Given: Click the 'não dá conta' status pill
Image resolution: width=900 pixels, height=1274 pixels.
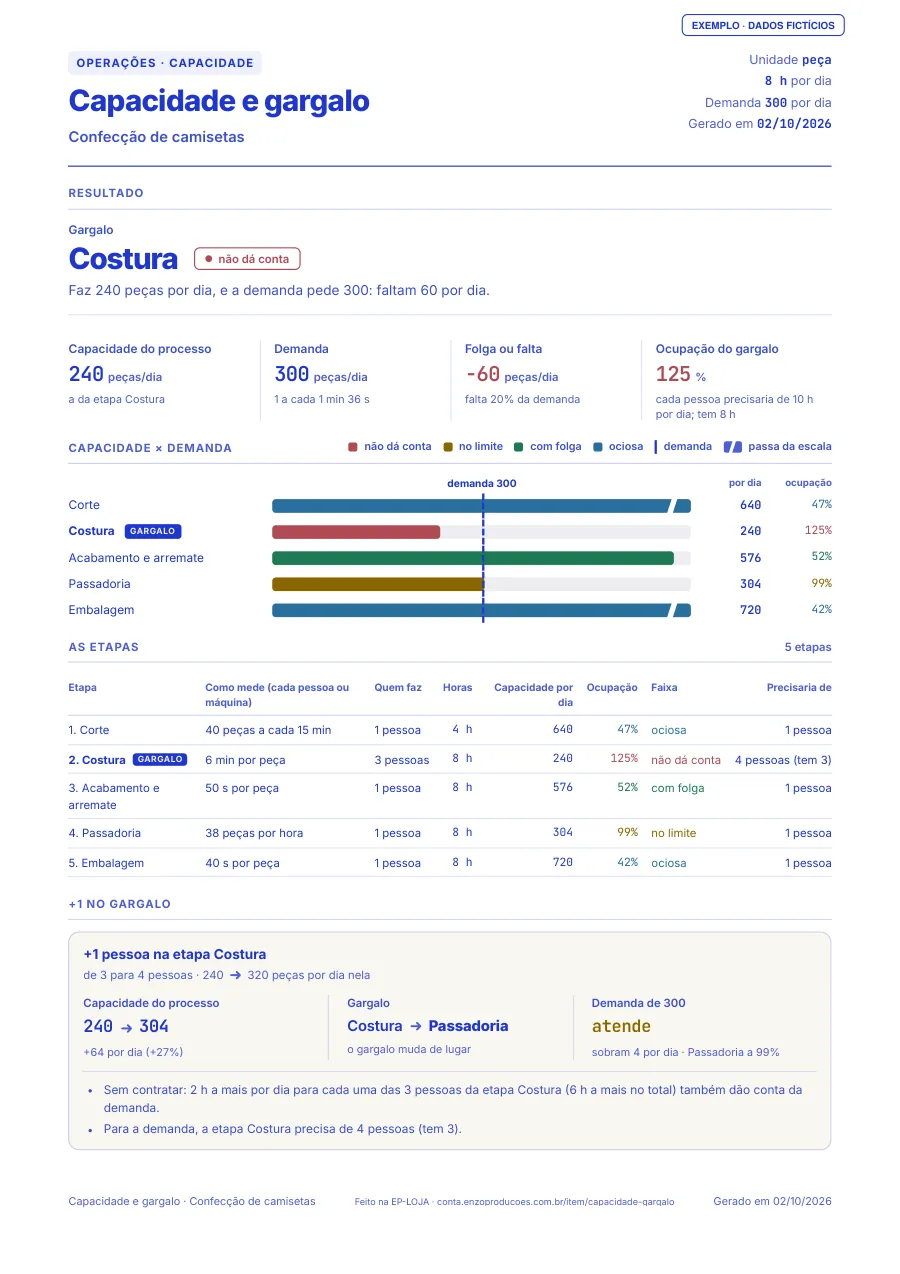Looking at the screenshot, I should (x=247, y=259).
